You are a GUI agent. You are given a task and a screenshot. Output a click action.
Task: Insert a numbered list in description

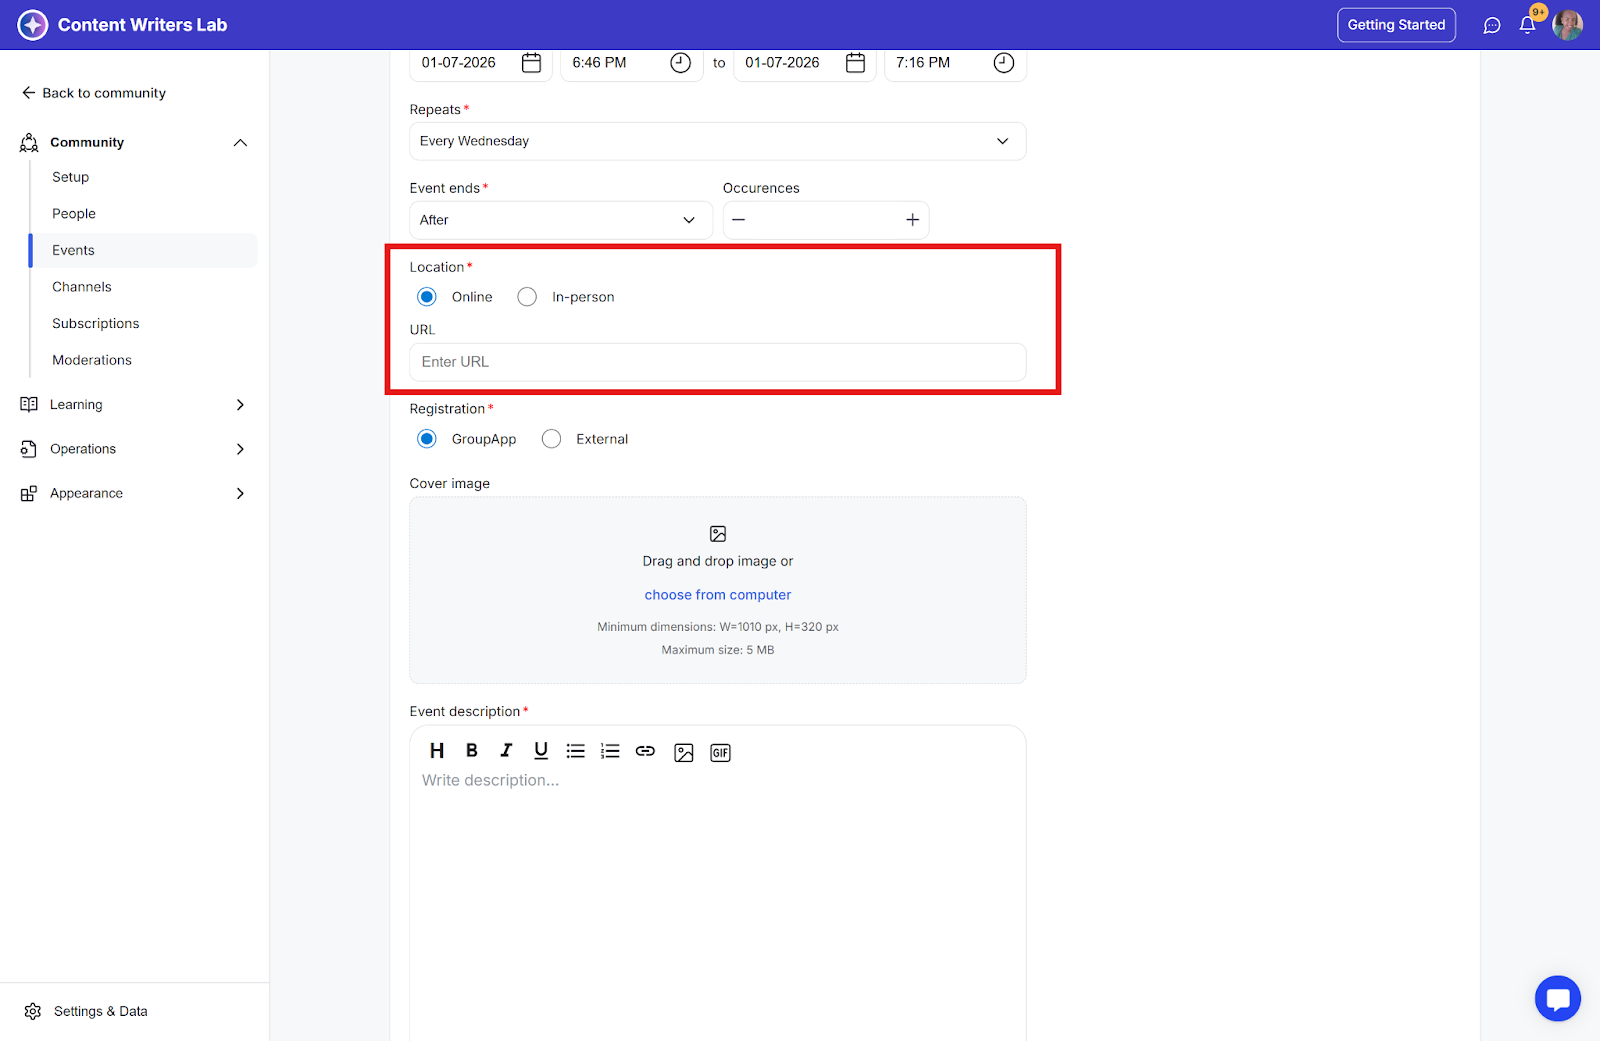pyautogui.click(x=610, y=751)
